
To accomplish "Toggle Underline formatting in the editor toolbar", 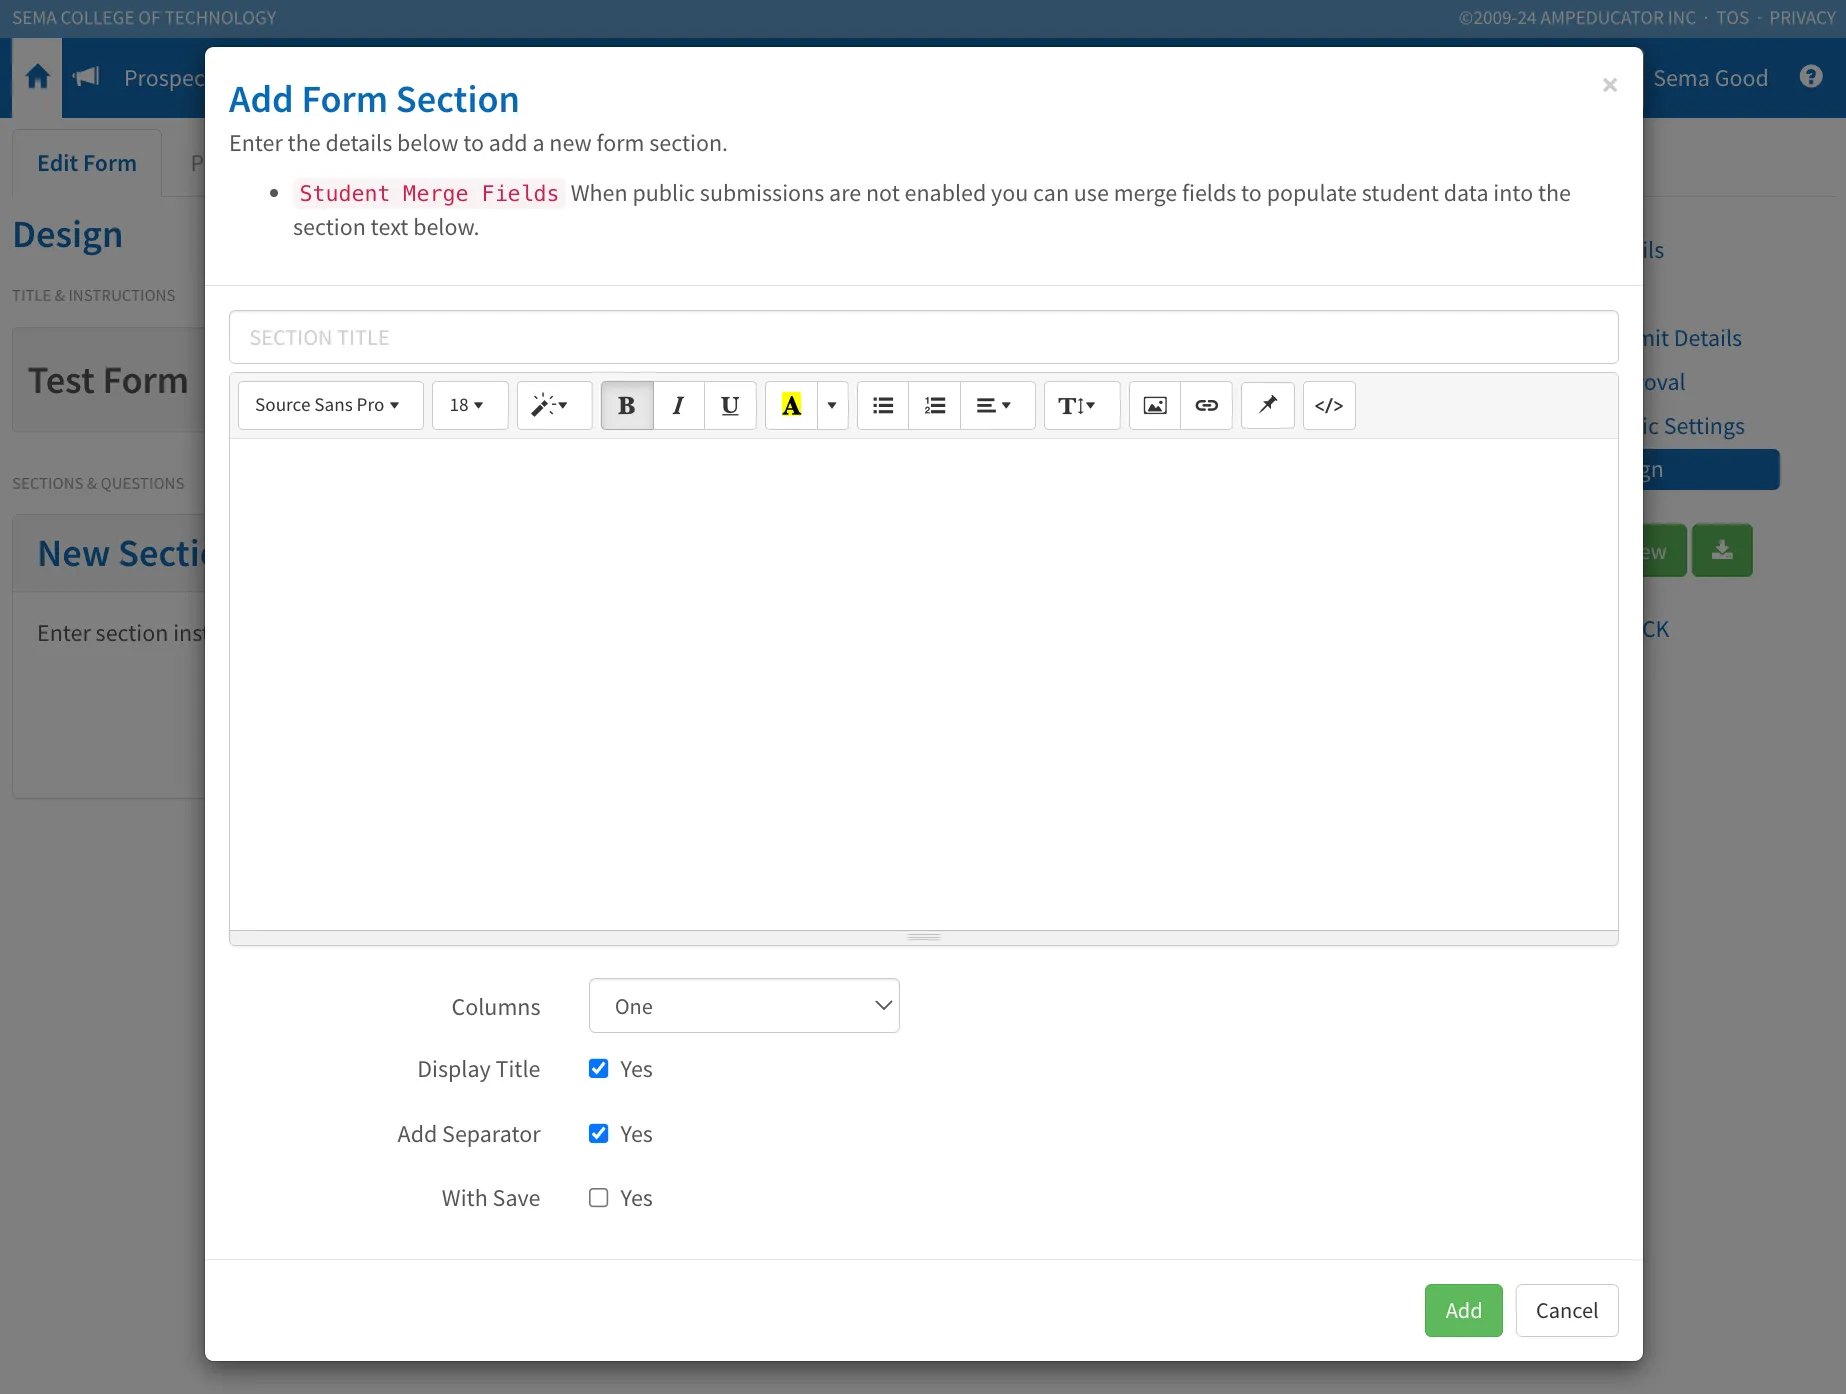I will point(731,405).
